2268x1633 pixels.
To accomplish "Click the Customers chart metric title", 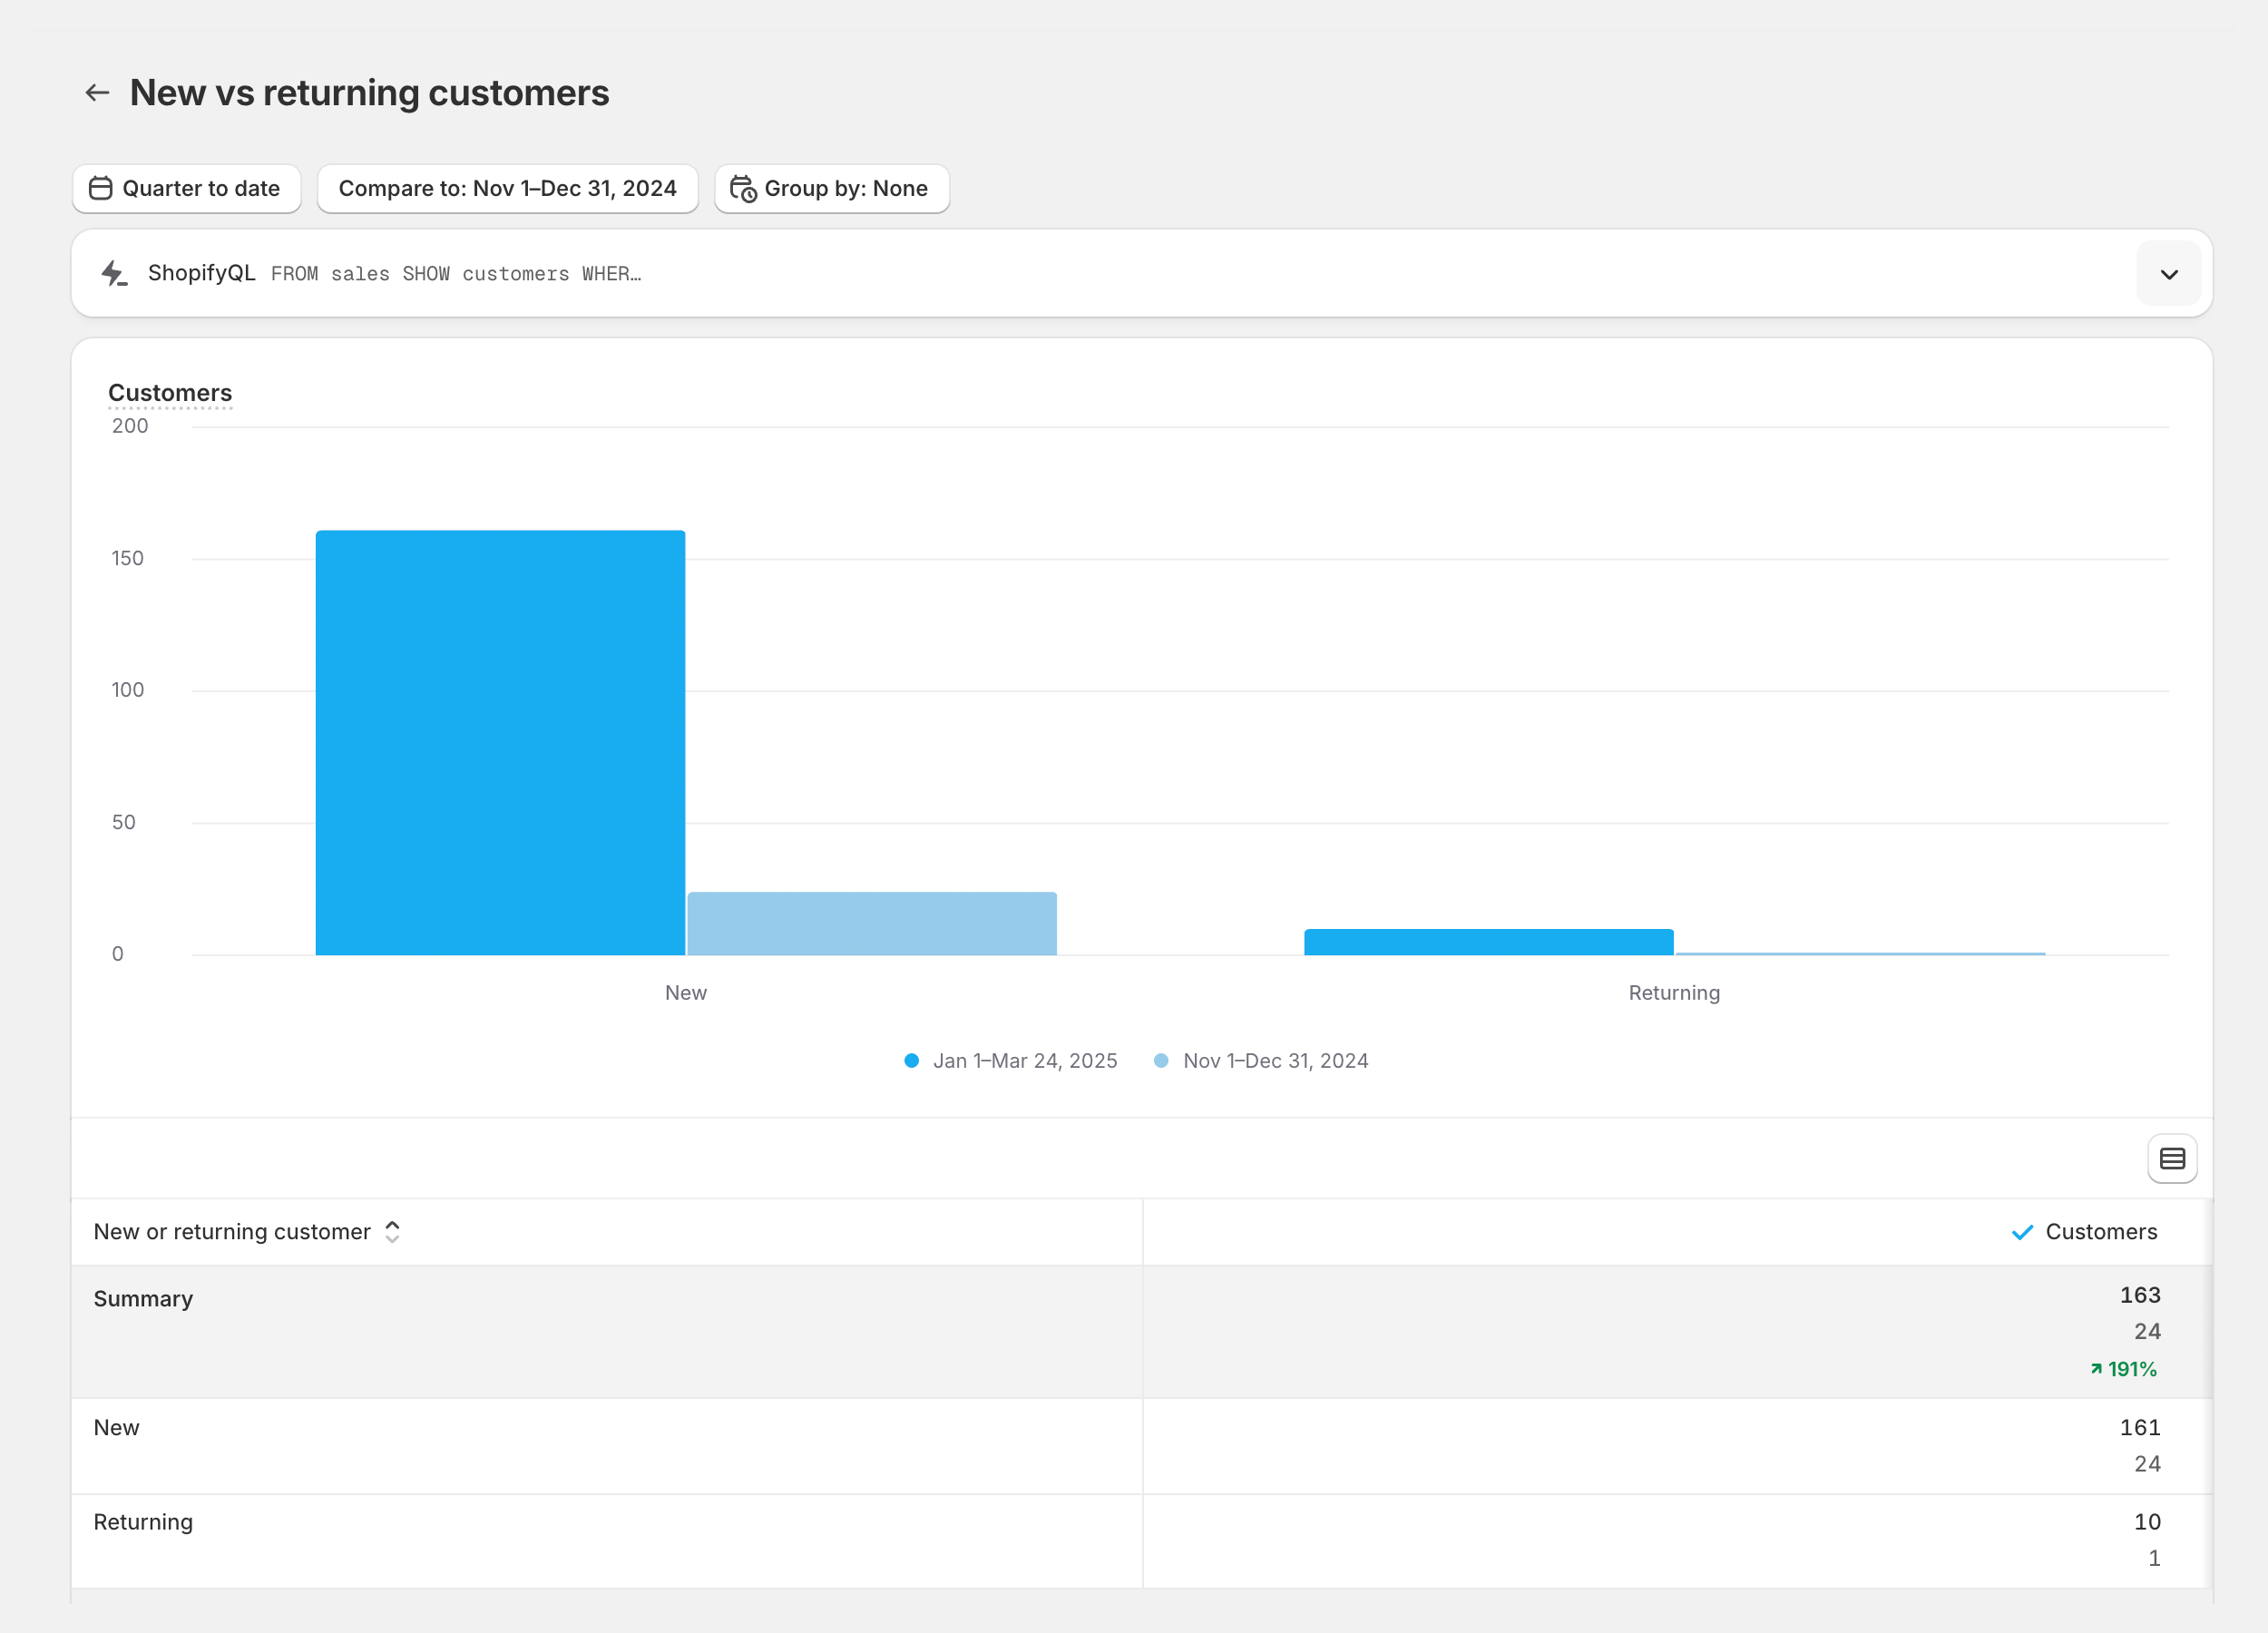I will (x=170, y=393).
